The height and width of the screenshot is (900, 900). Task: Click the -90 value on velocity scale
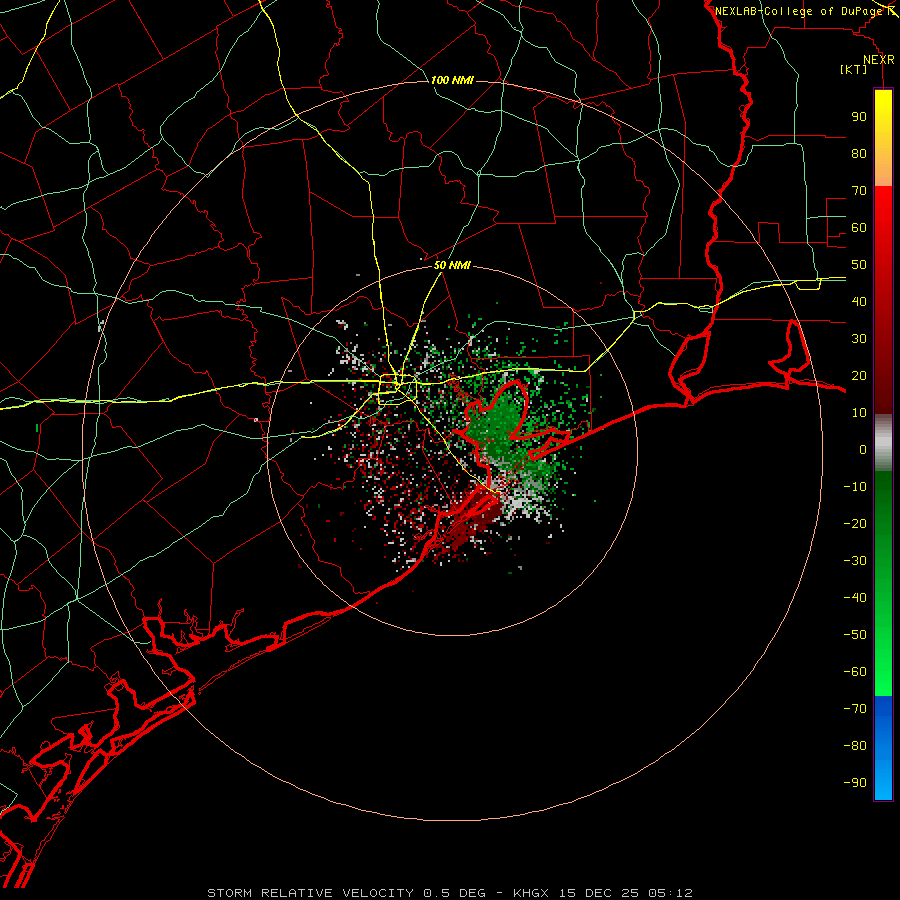point(855,783)
